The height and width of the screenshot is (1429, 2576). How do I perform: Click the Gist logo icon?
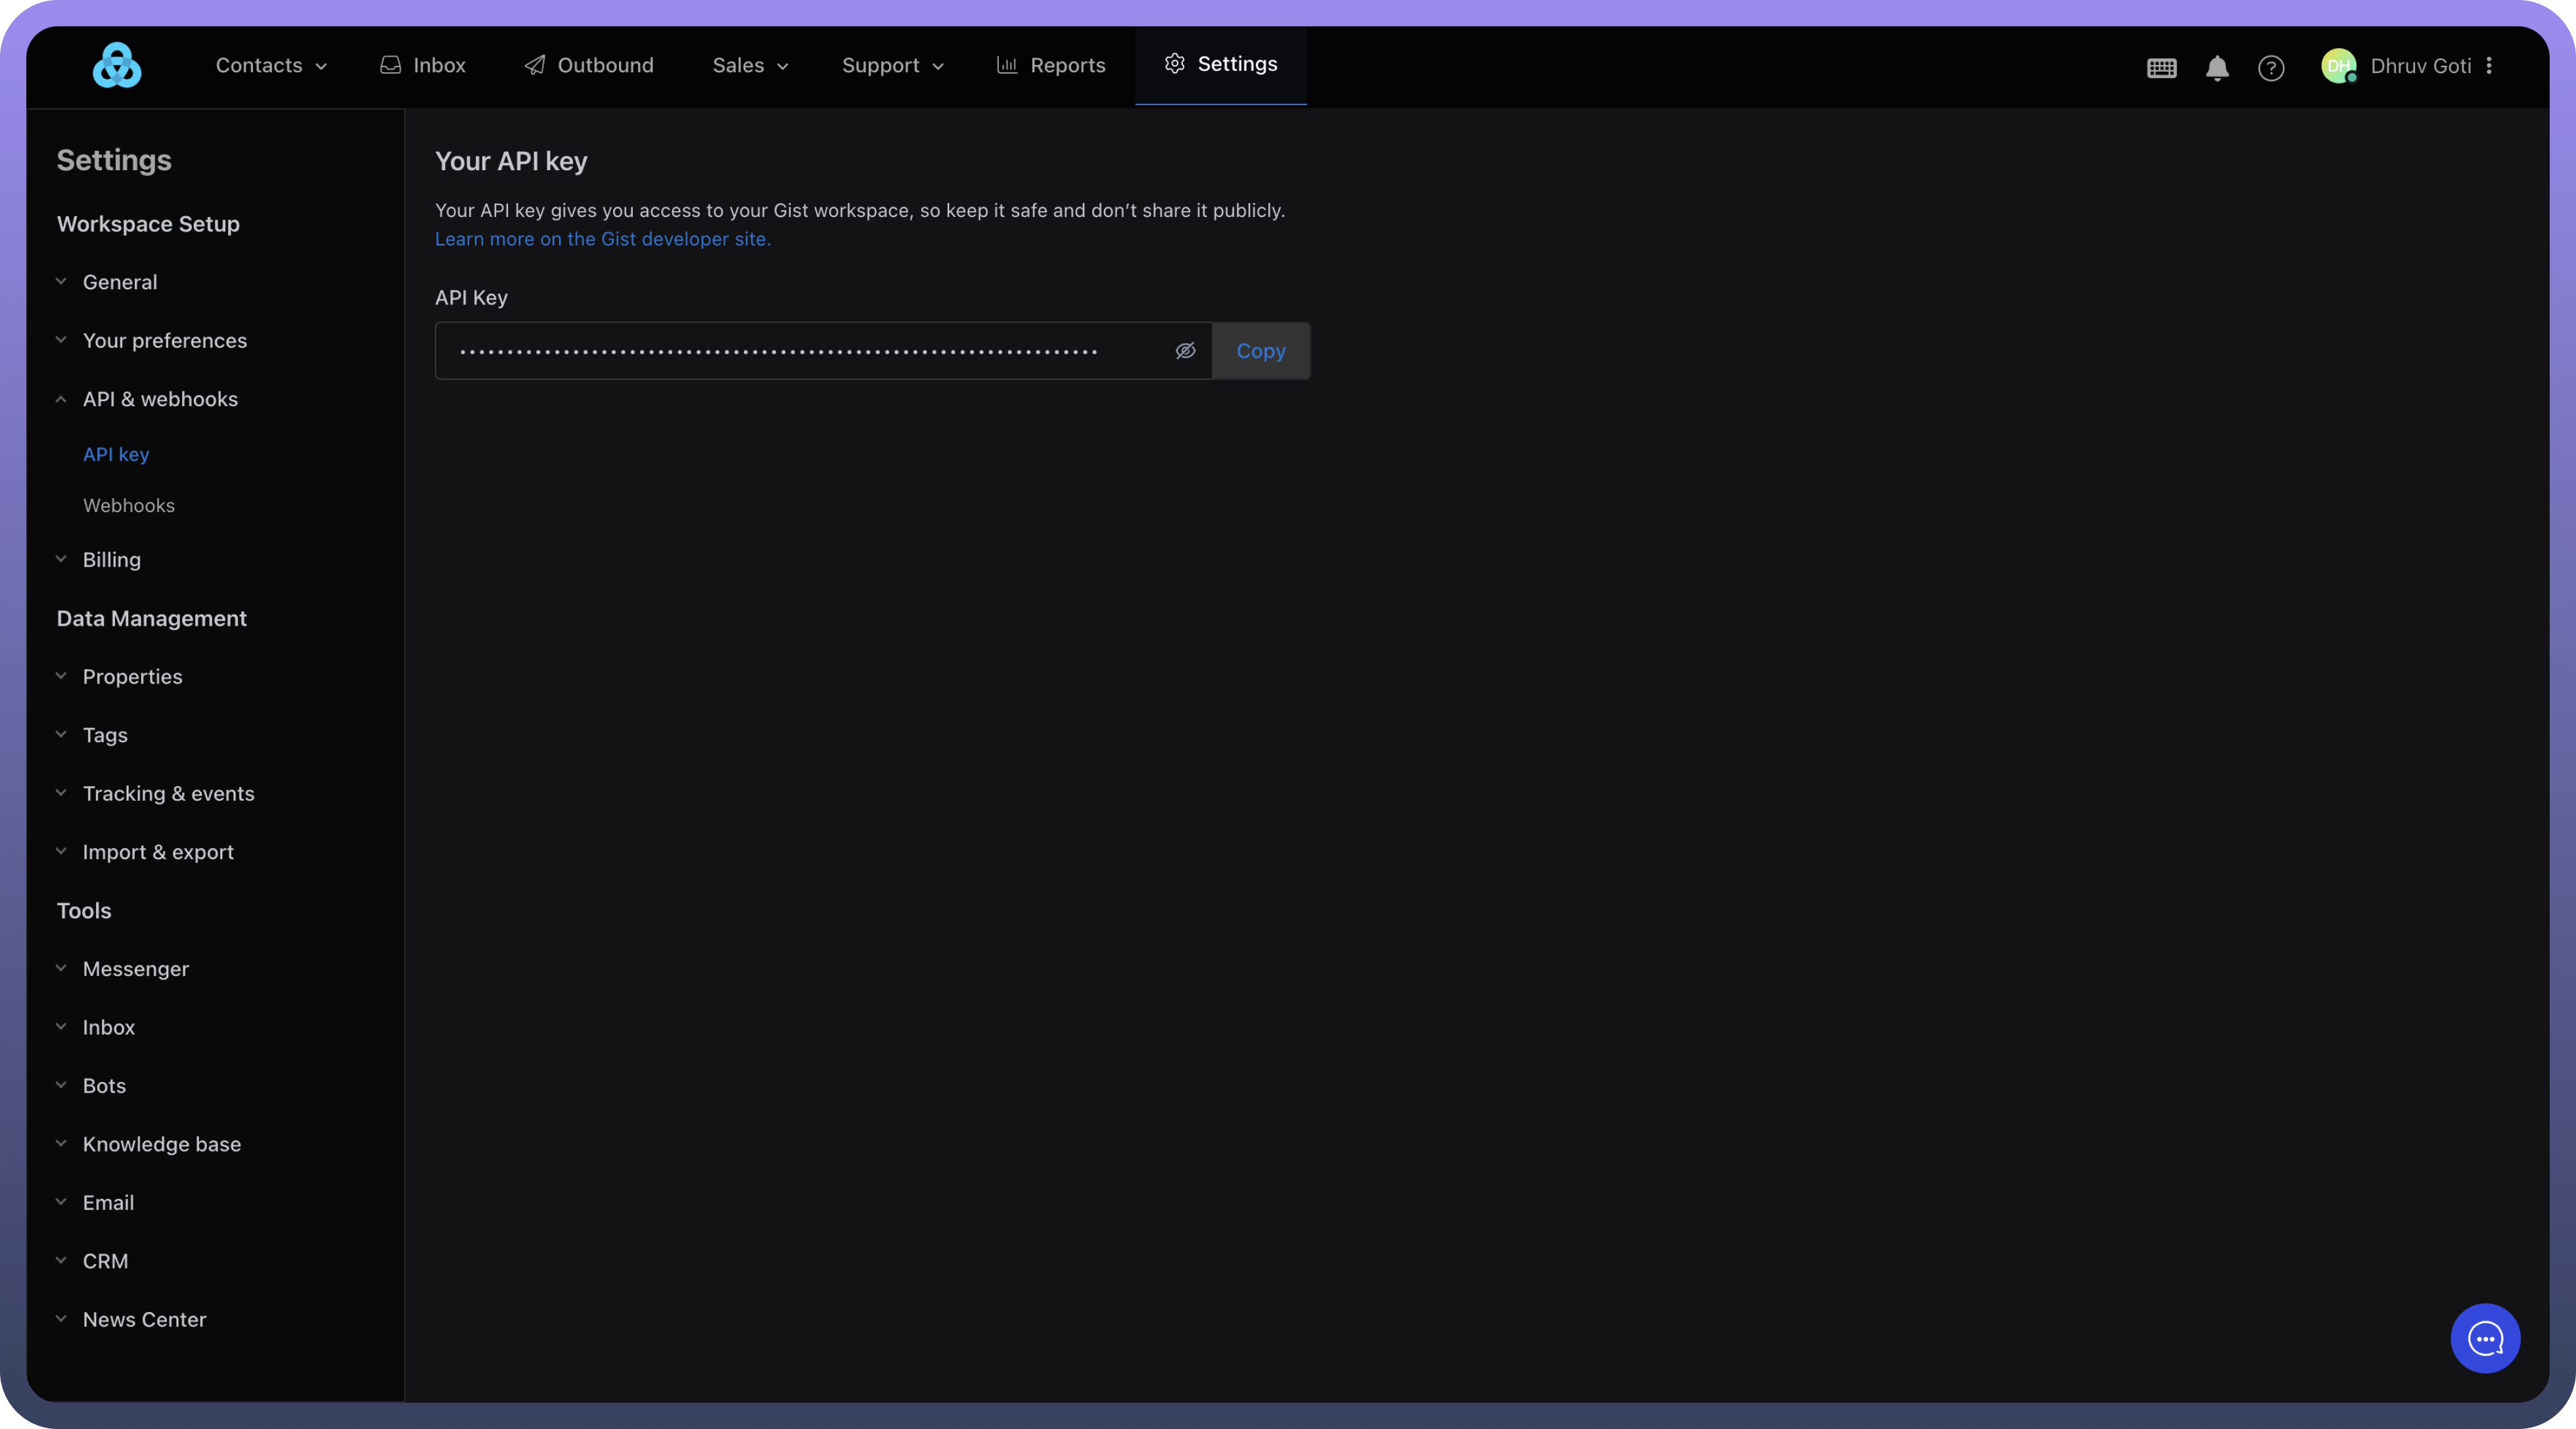coord(117,65)
